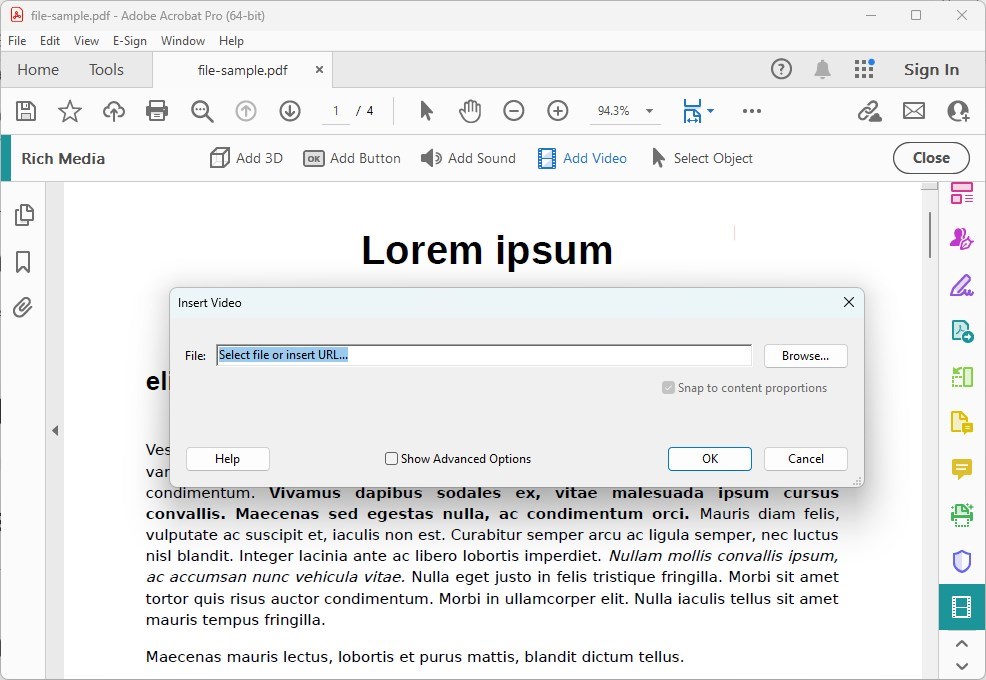Screen dimensions: 986x680
Task: Switch to the Home tab
Action: point(38,69)
